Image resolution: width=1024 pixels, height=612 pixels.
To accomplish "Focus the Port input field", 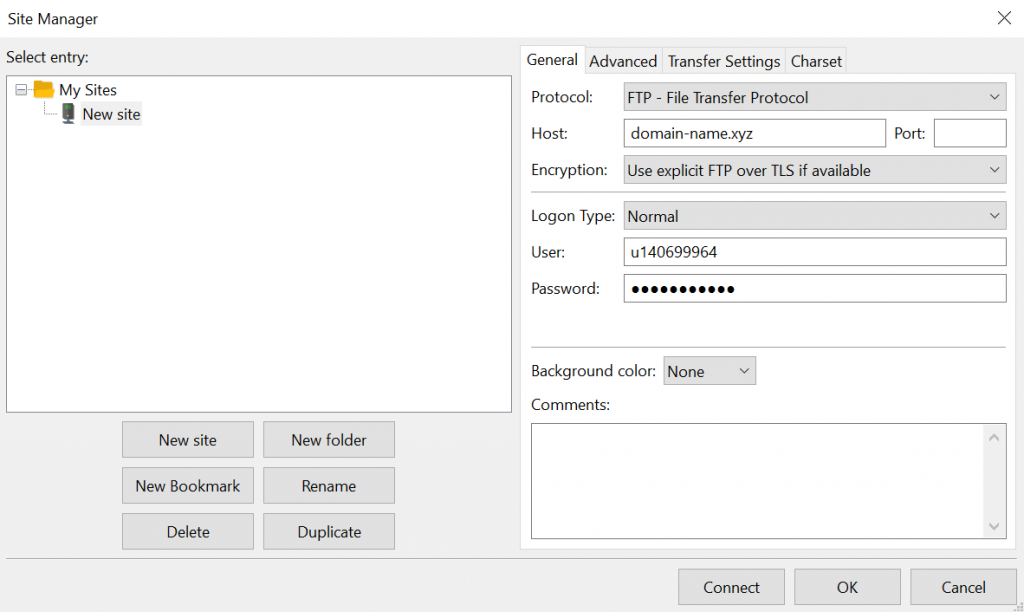I will click(x=969, y=133).
